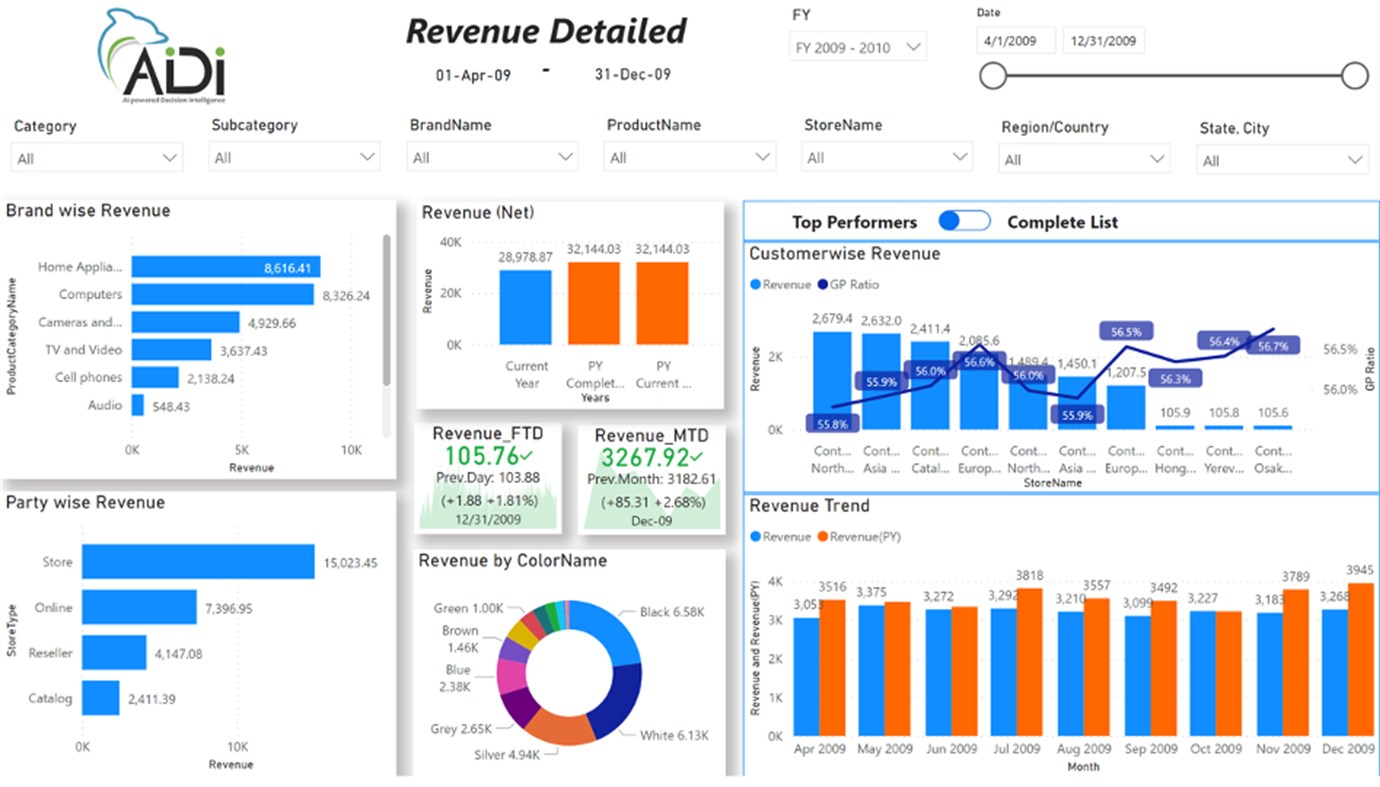Open the Subcategory slicer dropdown
The height and width of the screenshot is (787, 1380).
click(x=368, y=156)
